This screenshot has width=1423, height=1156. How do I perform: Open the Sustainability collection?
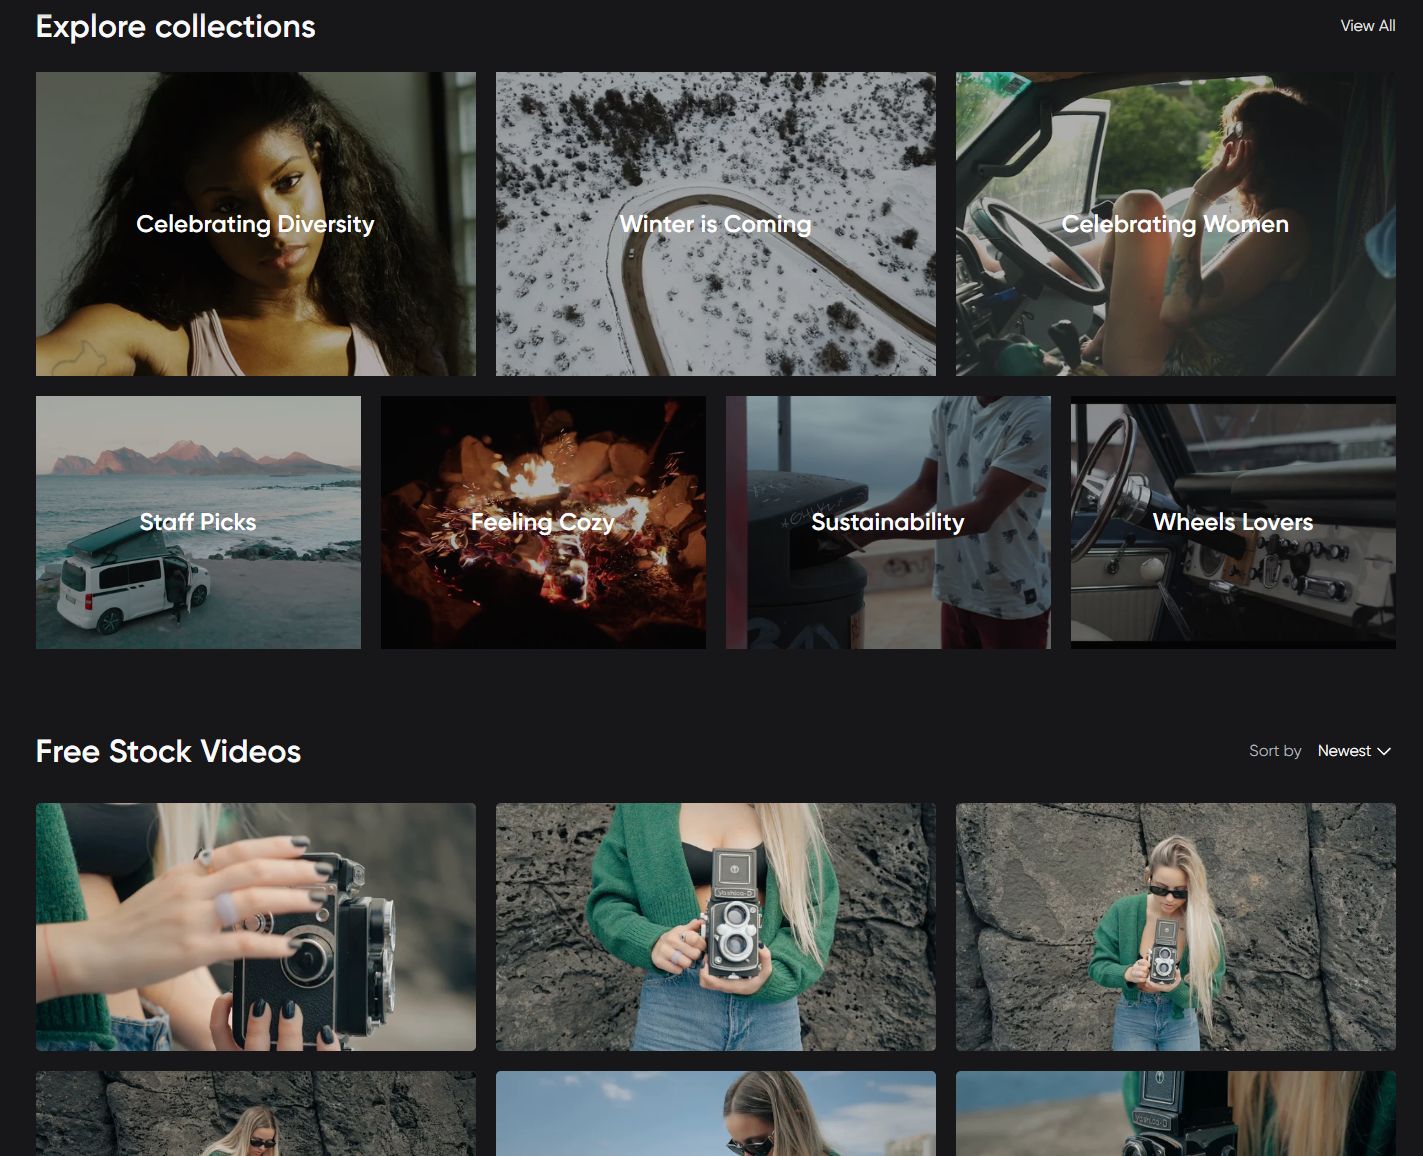888,522
